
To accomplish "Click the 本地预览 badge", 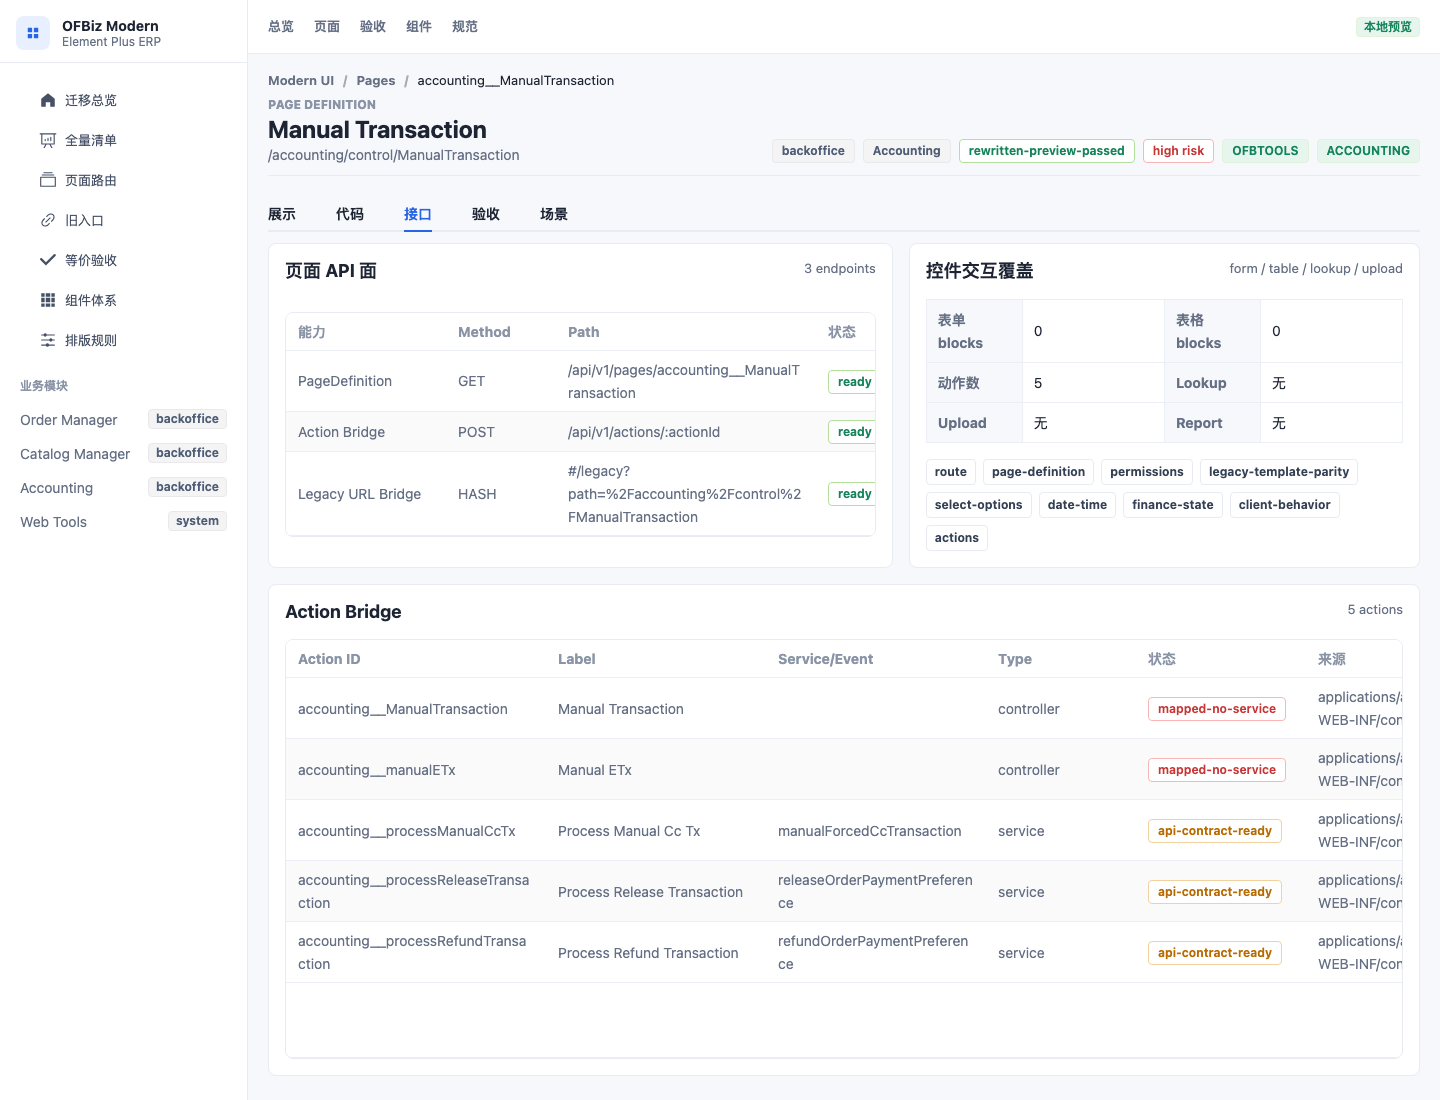I will pos(1388,27).
